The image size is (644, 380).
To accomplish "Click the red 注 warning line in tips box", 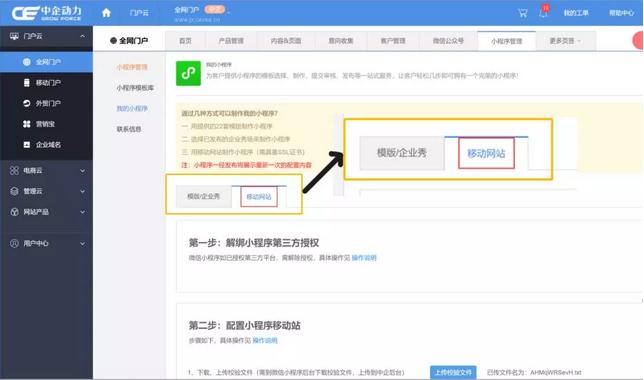I will point(246,165).
